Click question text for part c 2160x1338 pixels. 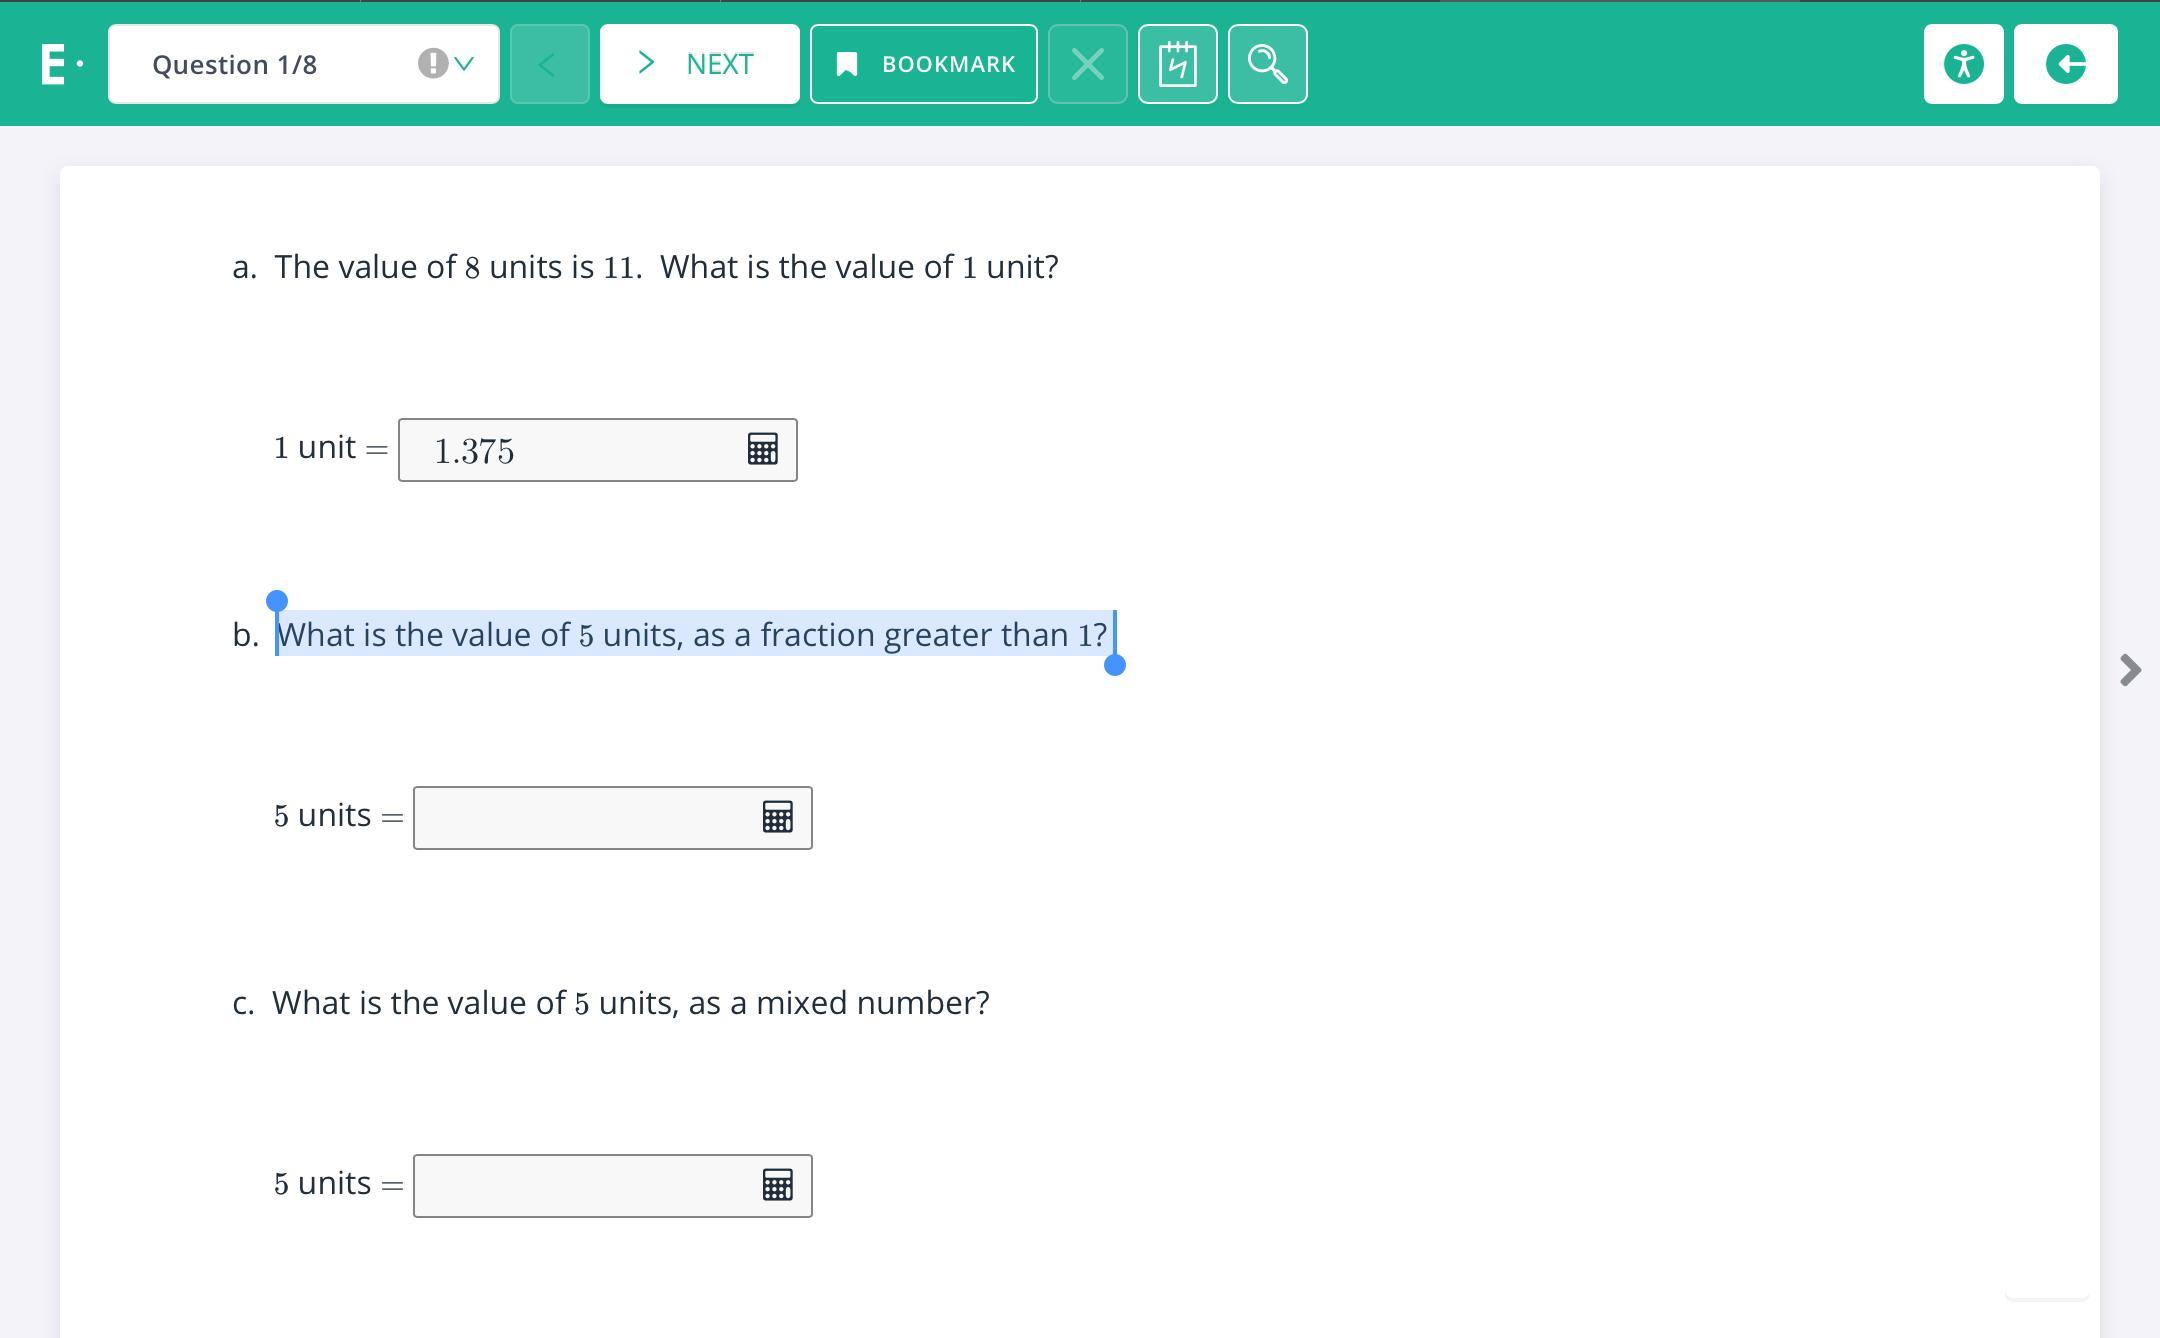pyautogui.click(x=630, y=1003)
